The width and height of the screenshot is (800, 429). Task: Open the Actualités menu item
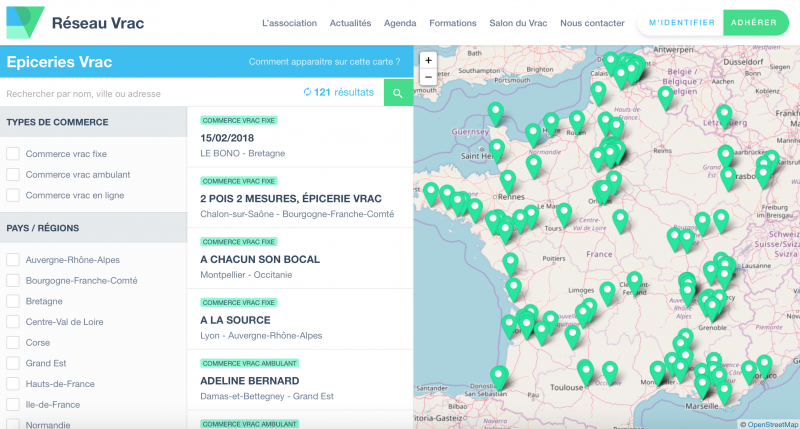click(x=350, y=23)
